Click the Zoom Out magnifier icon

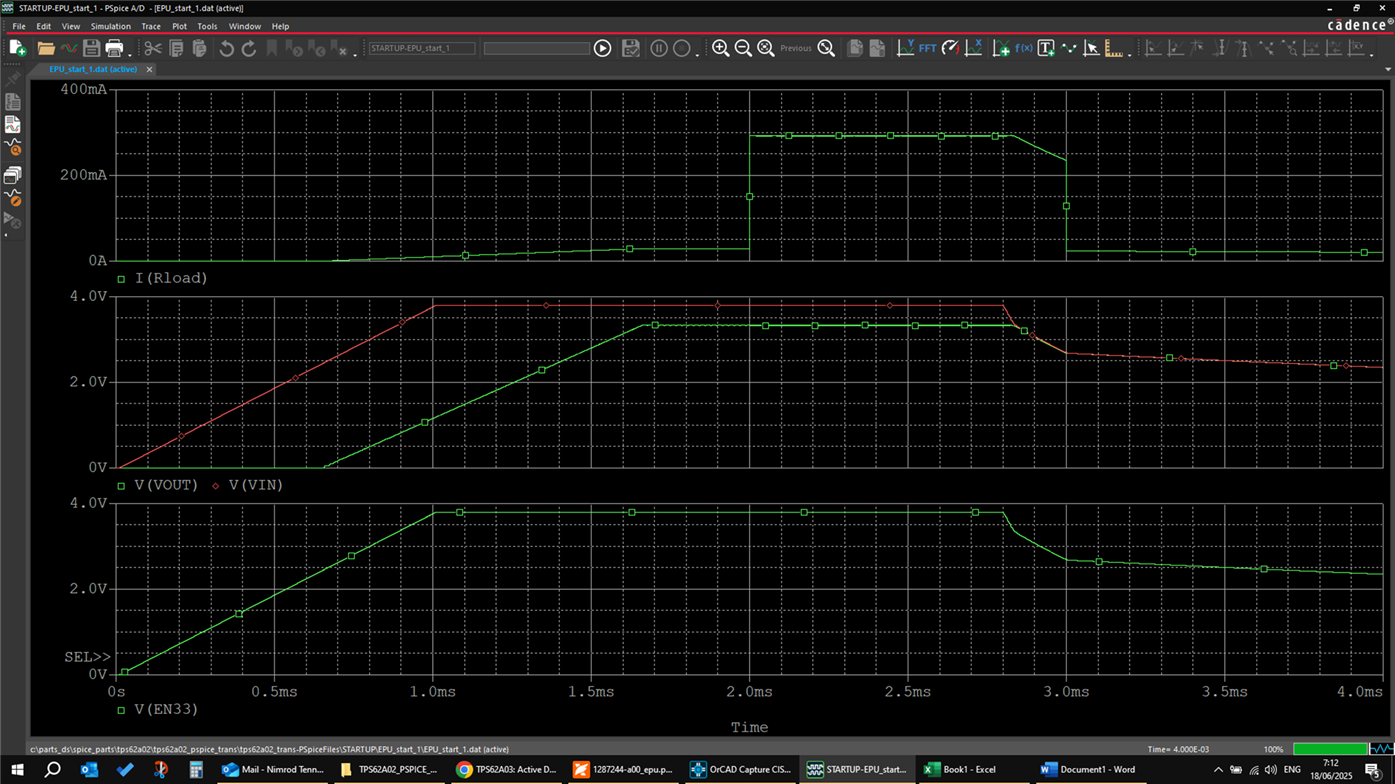(743, 48)
